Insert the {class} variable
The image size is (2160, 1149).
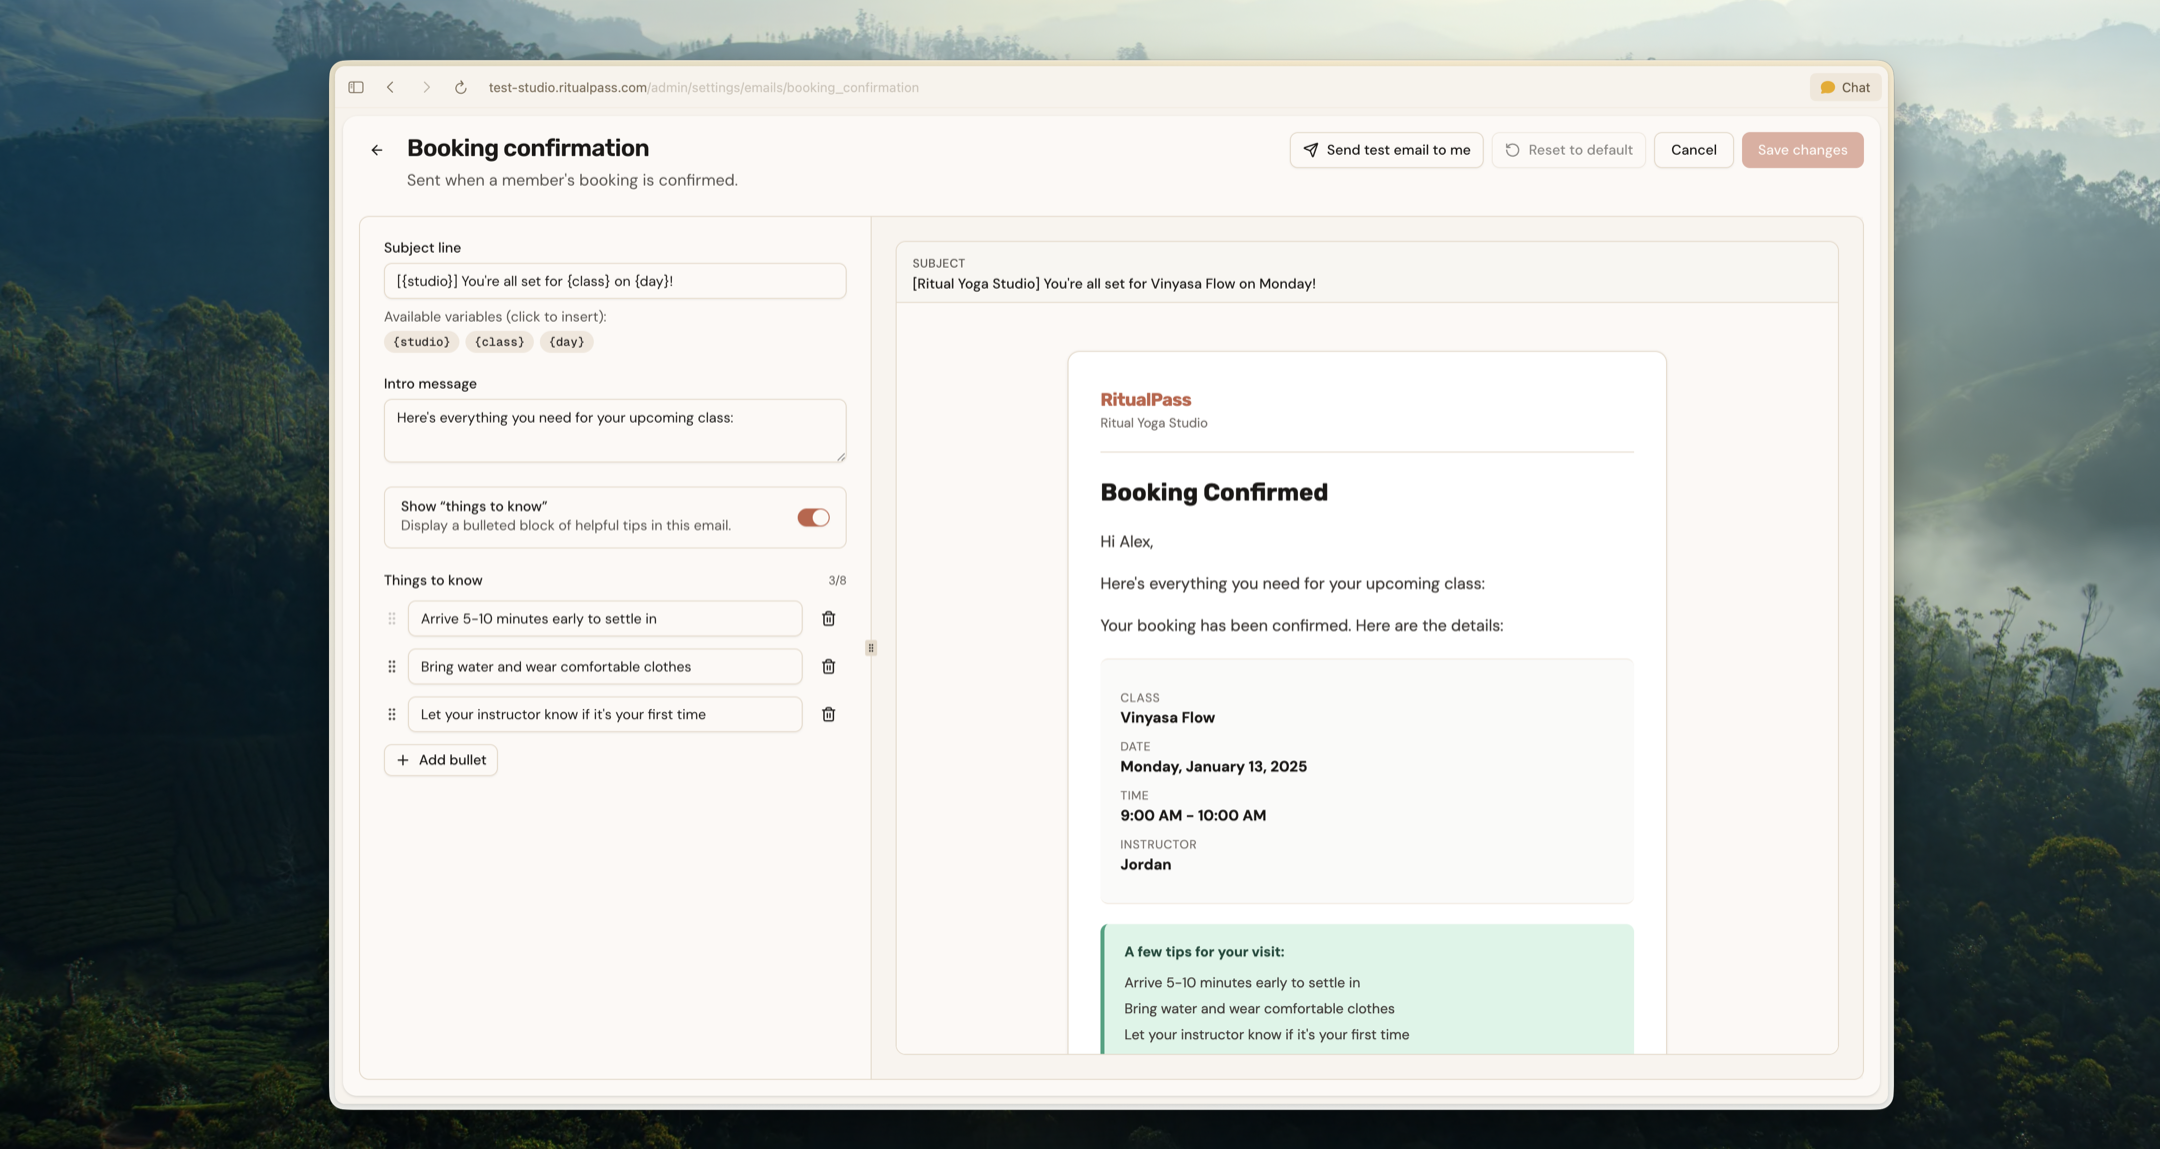coord(499,342)
